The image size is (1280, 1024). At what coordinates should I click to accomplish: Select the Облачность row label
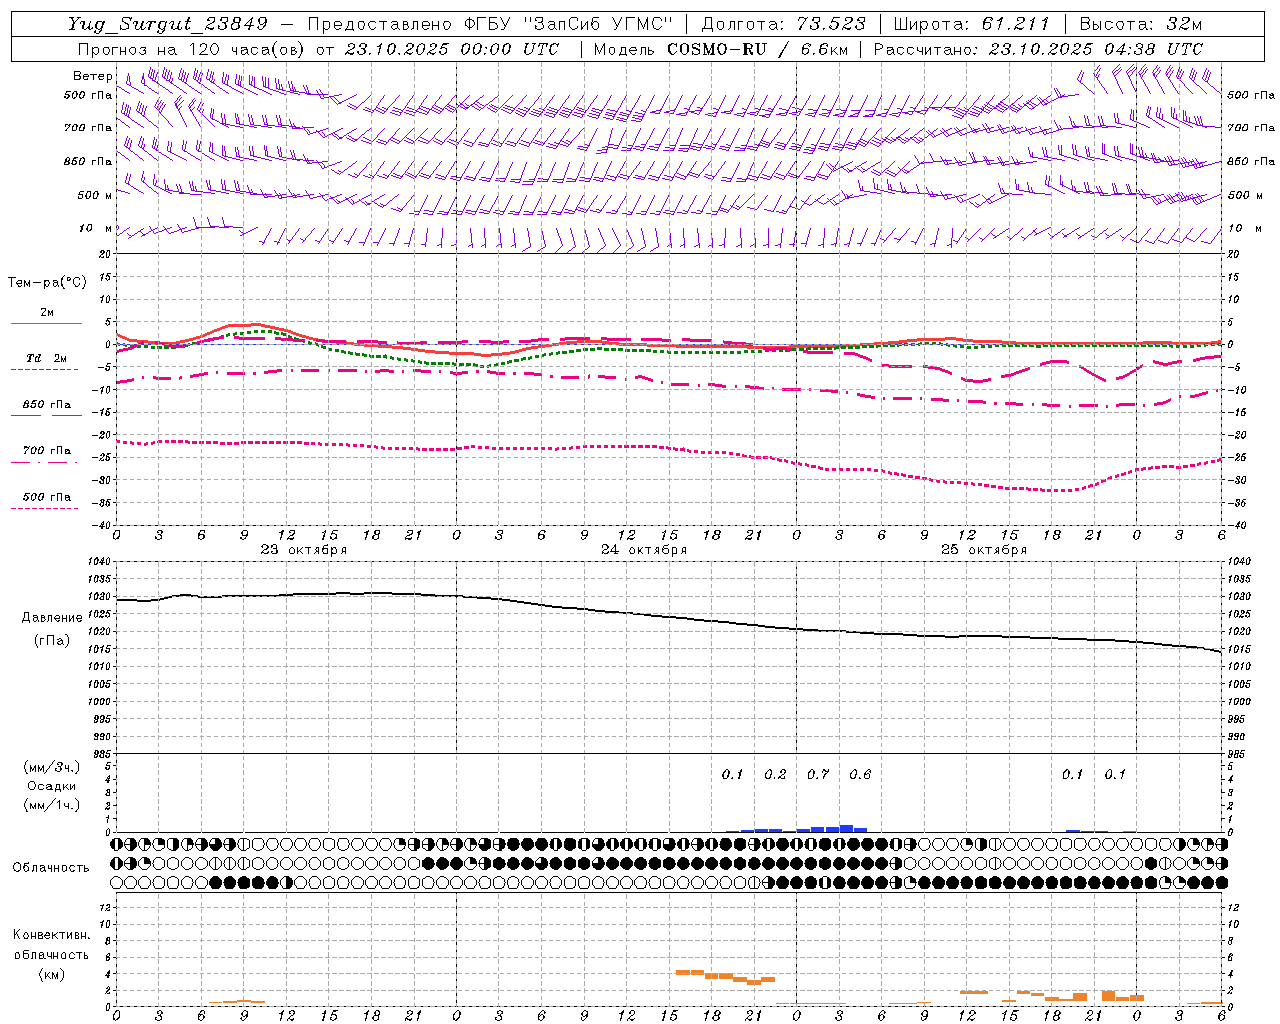tap(51, 868)
